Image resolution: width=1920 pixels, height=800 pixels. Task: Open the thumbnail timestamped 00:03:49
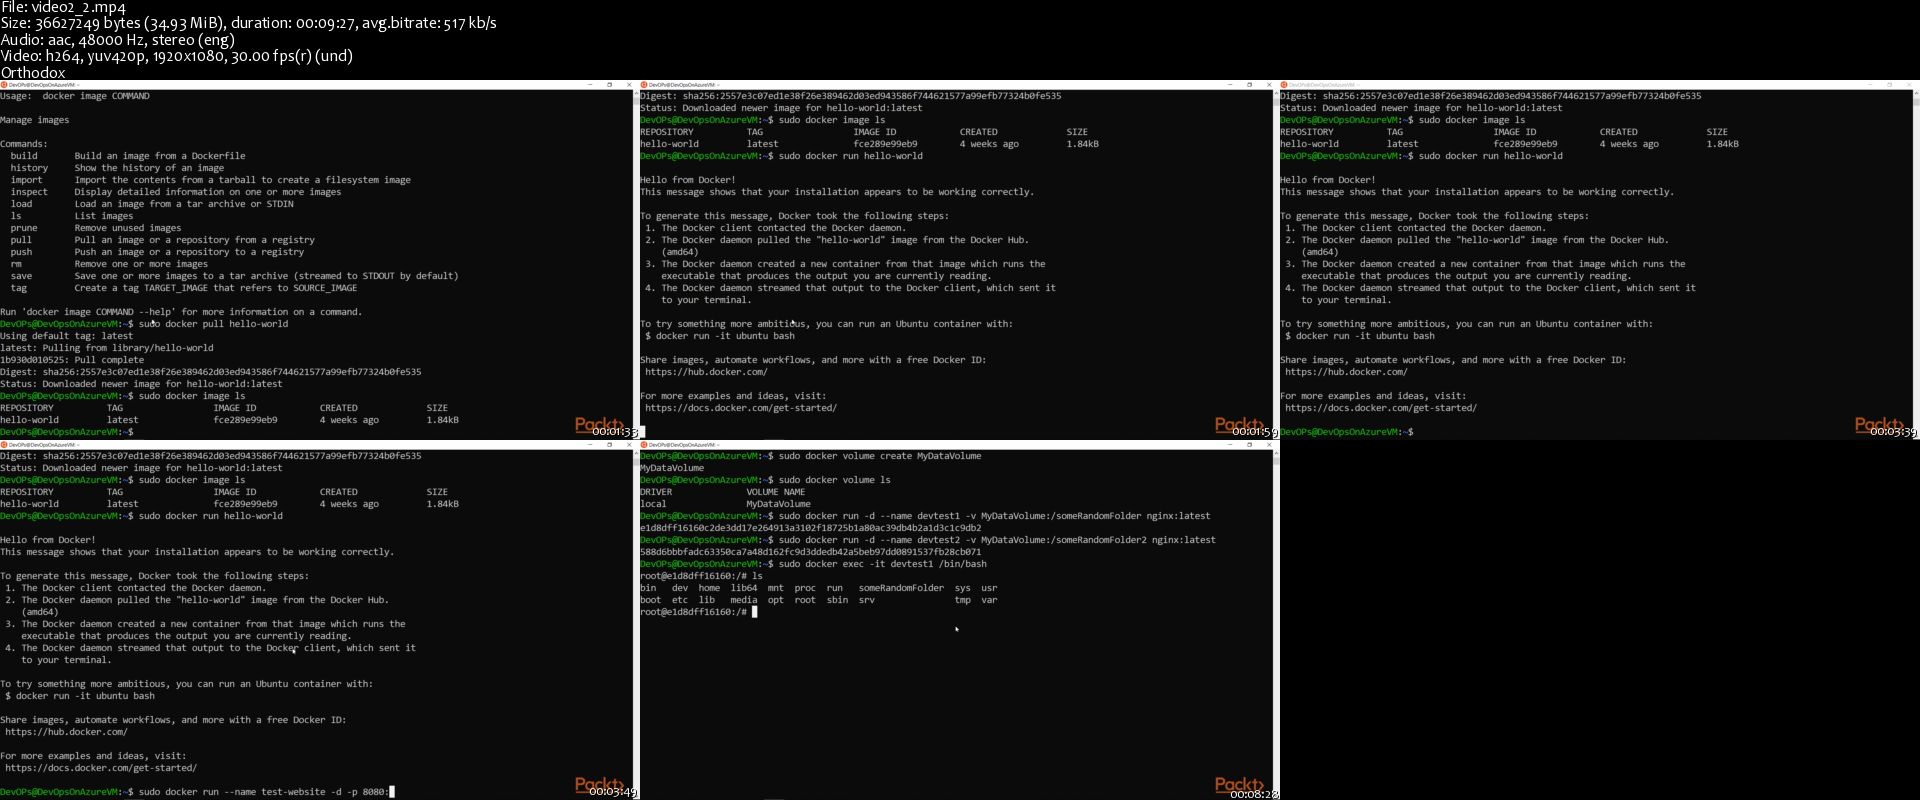pyautogui.click(x=319, y=620)
